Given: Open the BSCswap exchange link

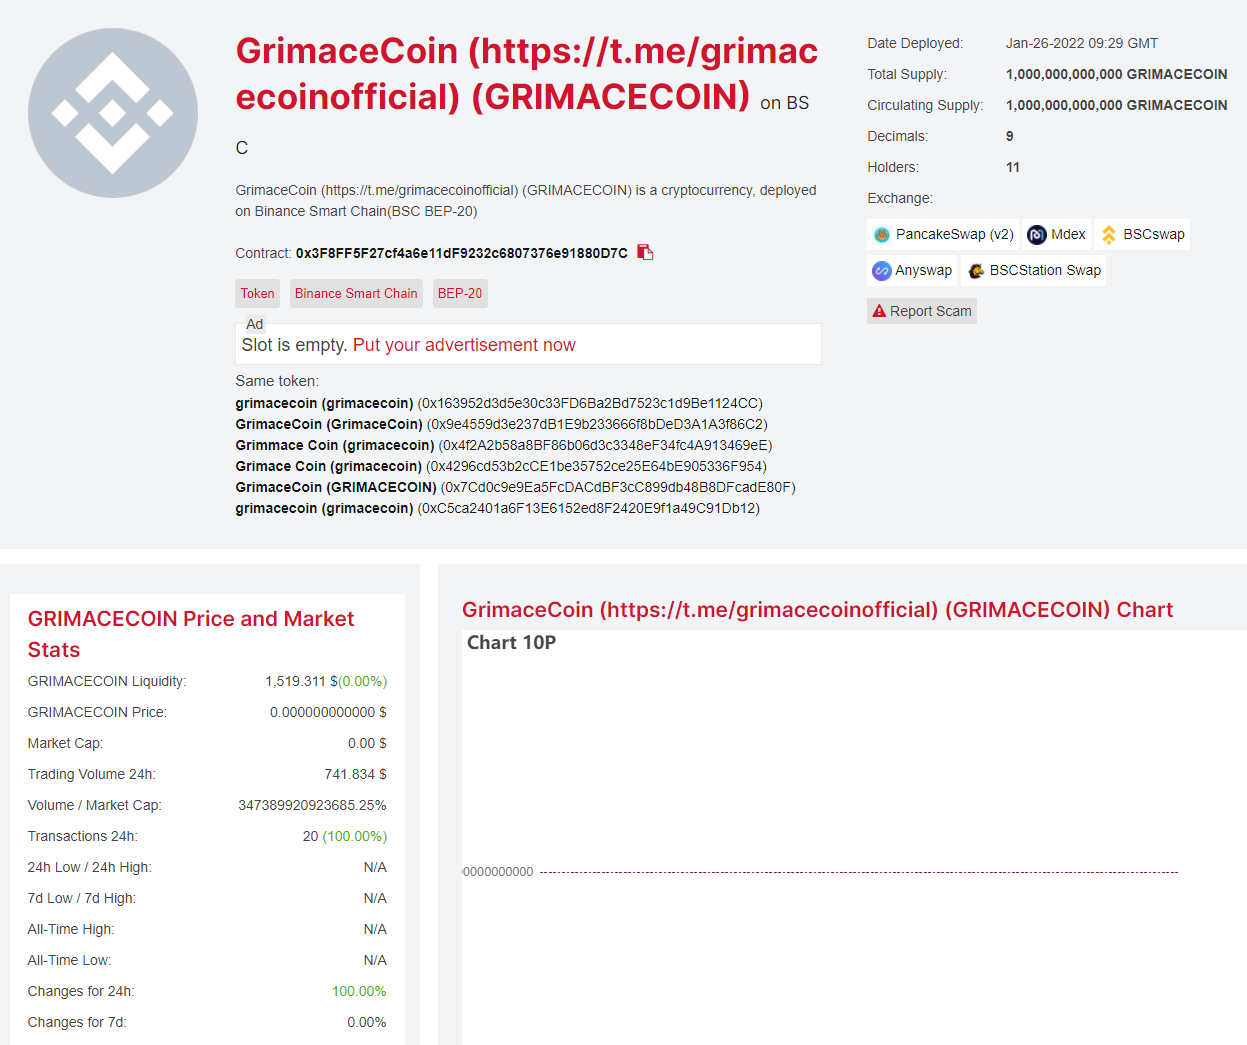Looking at the screenshot, I should coord(1143,234).
